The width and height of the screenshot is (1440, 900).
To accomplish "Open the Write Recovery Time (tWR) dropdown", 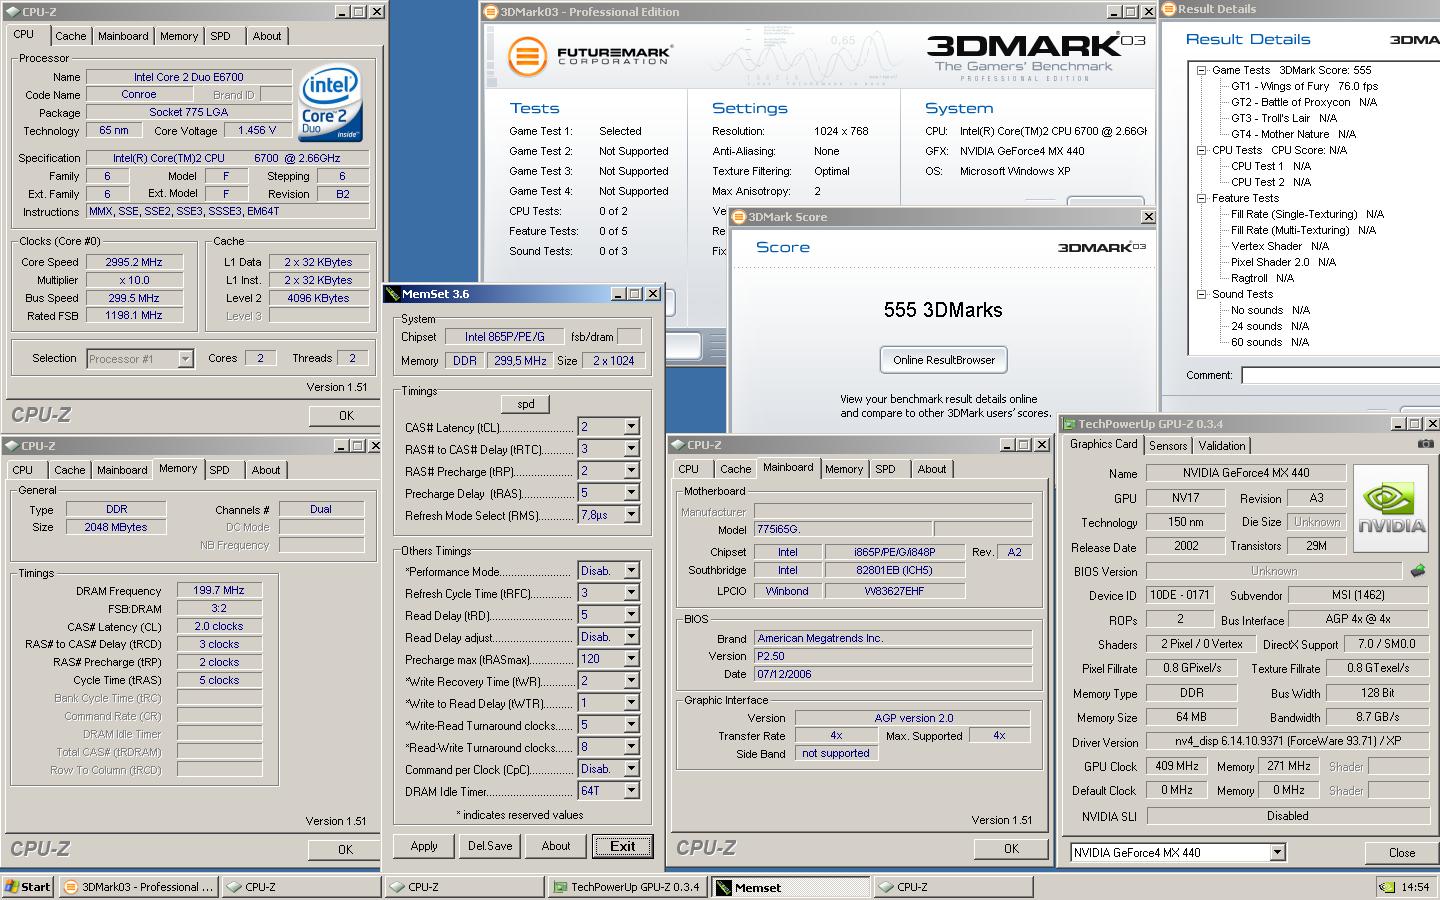I will pyautogui.click(x=631, y=681).
